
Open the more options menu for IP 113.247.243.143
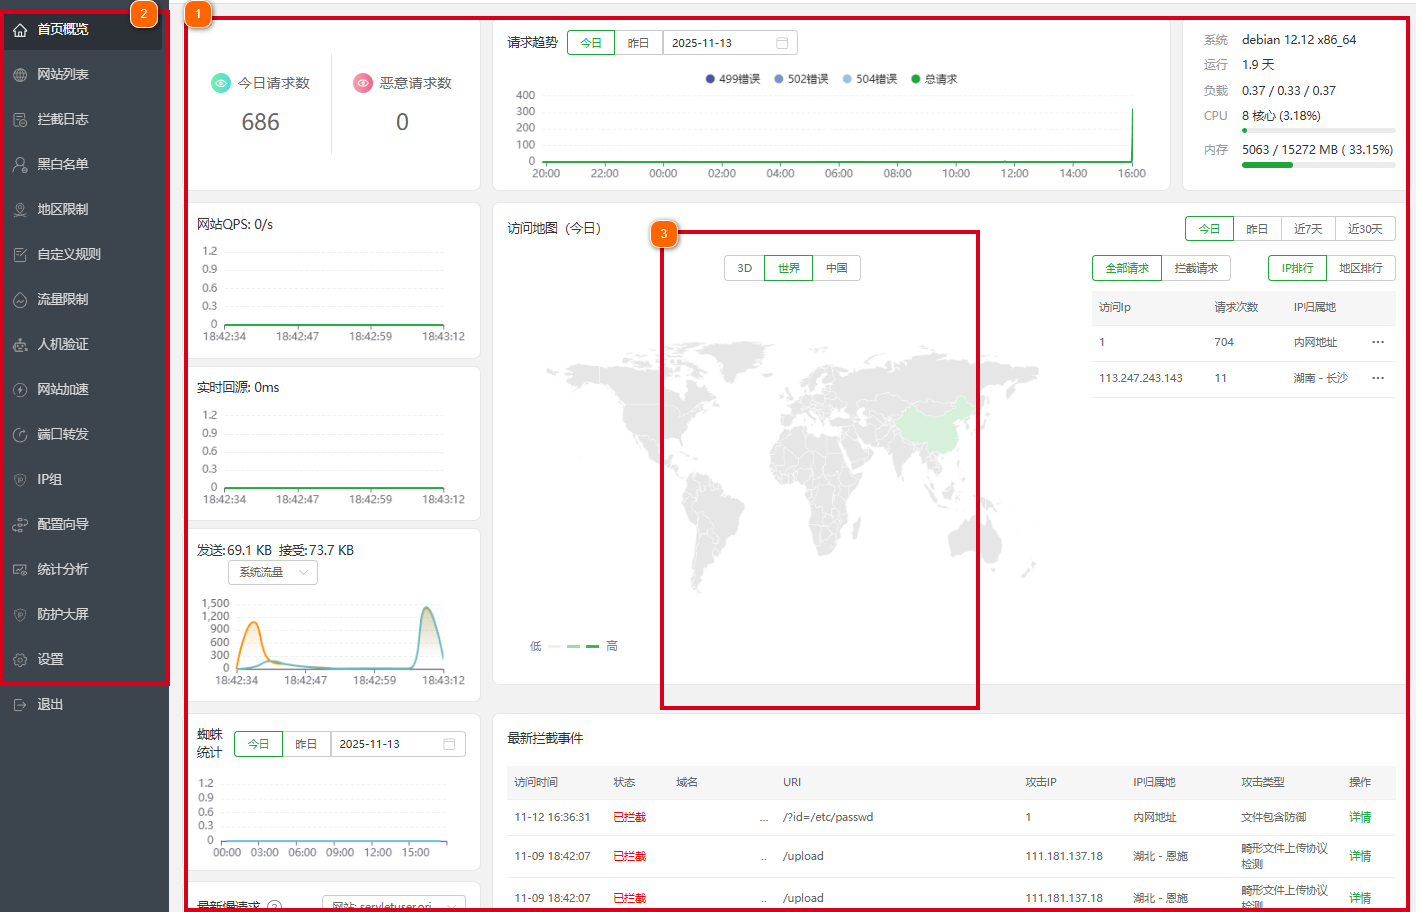pos(1378,378)
